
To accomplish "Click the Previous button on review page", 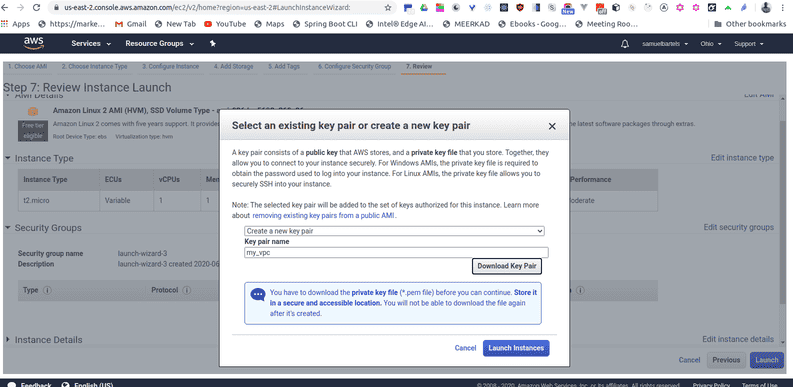I will pyautogui.click(x=726, y=360).
